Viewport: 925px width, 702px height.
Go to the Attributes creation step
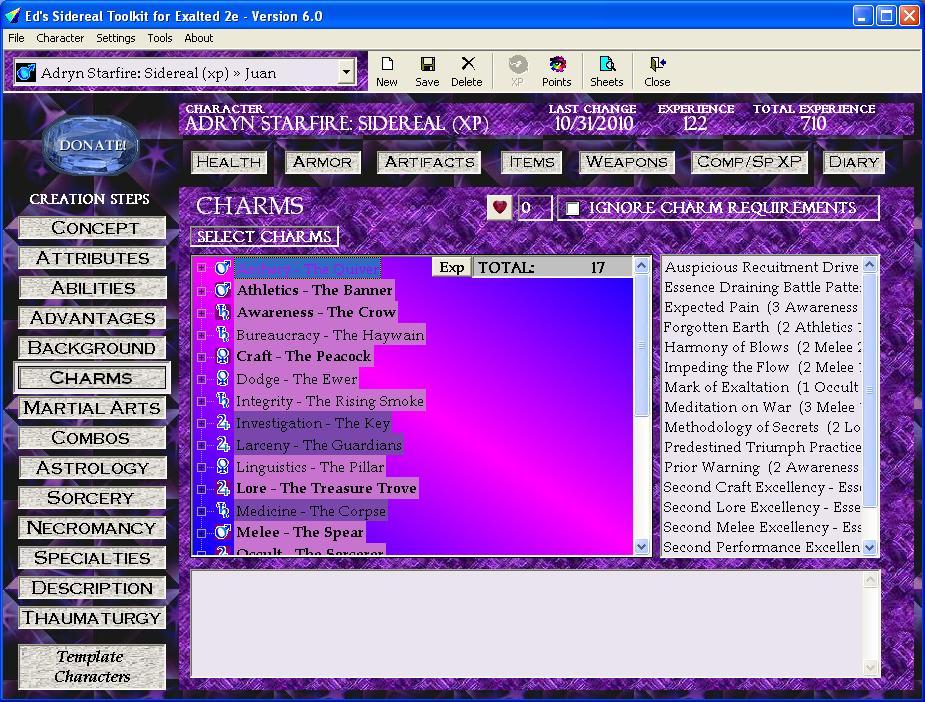coord(92,258)
